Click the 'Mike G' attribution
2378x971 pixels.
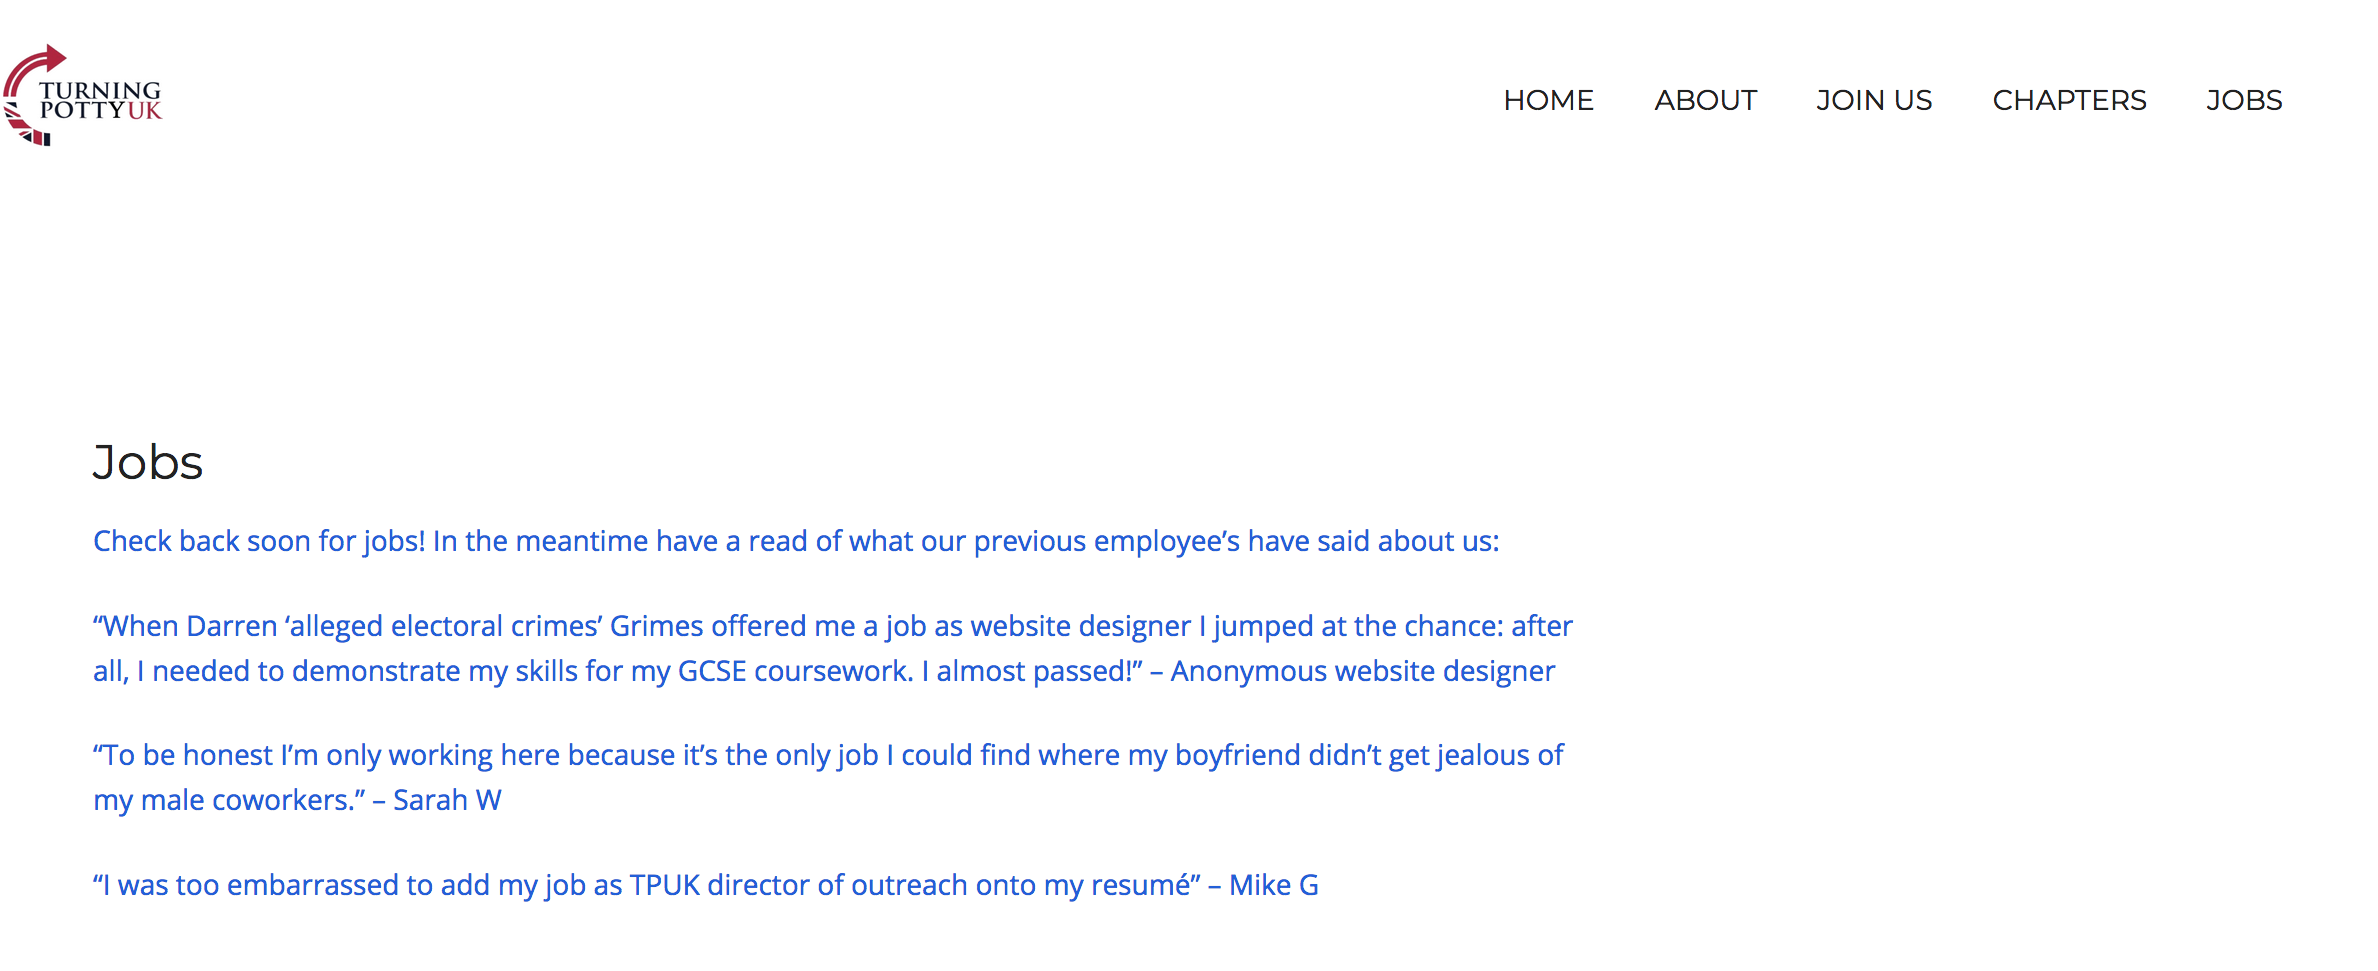pos(1273,885)
